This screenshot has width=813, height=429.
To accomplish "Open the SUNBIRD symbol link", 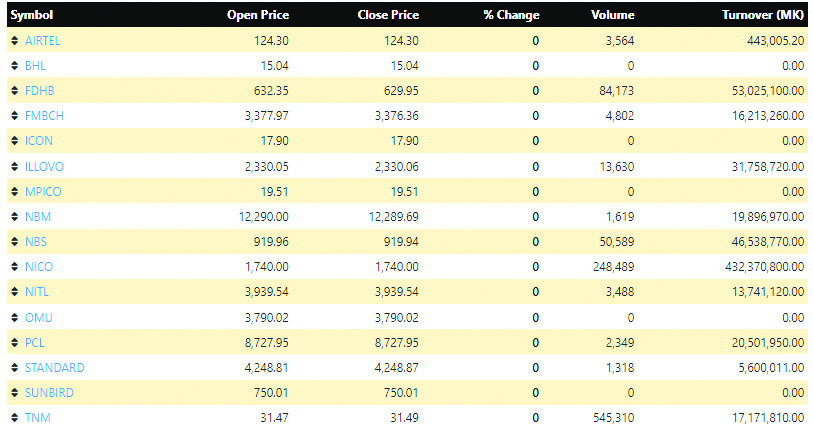I will pyautogui.click(x=50, y=392).
